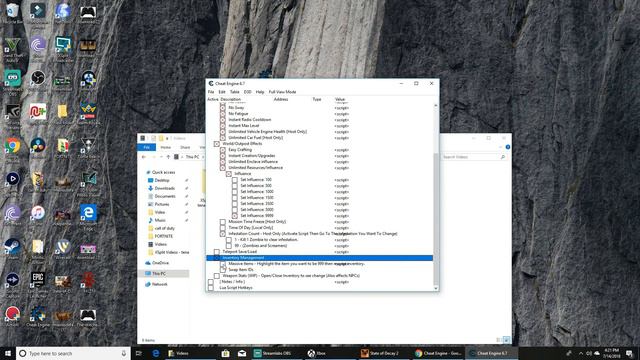Enable the Mission Time Freeze checkbox
Viewport: 640px width, 360px height.
223,222
